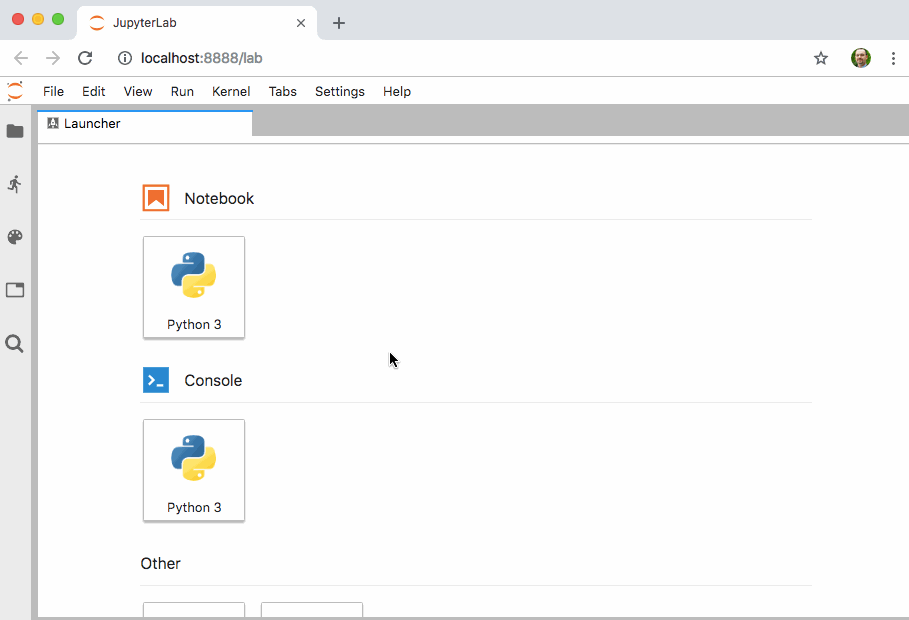The image size is (909, 620).
Task: Close the JupyterLab browser tab
Action: 301,23
